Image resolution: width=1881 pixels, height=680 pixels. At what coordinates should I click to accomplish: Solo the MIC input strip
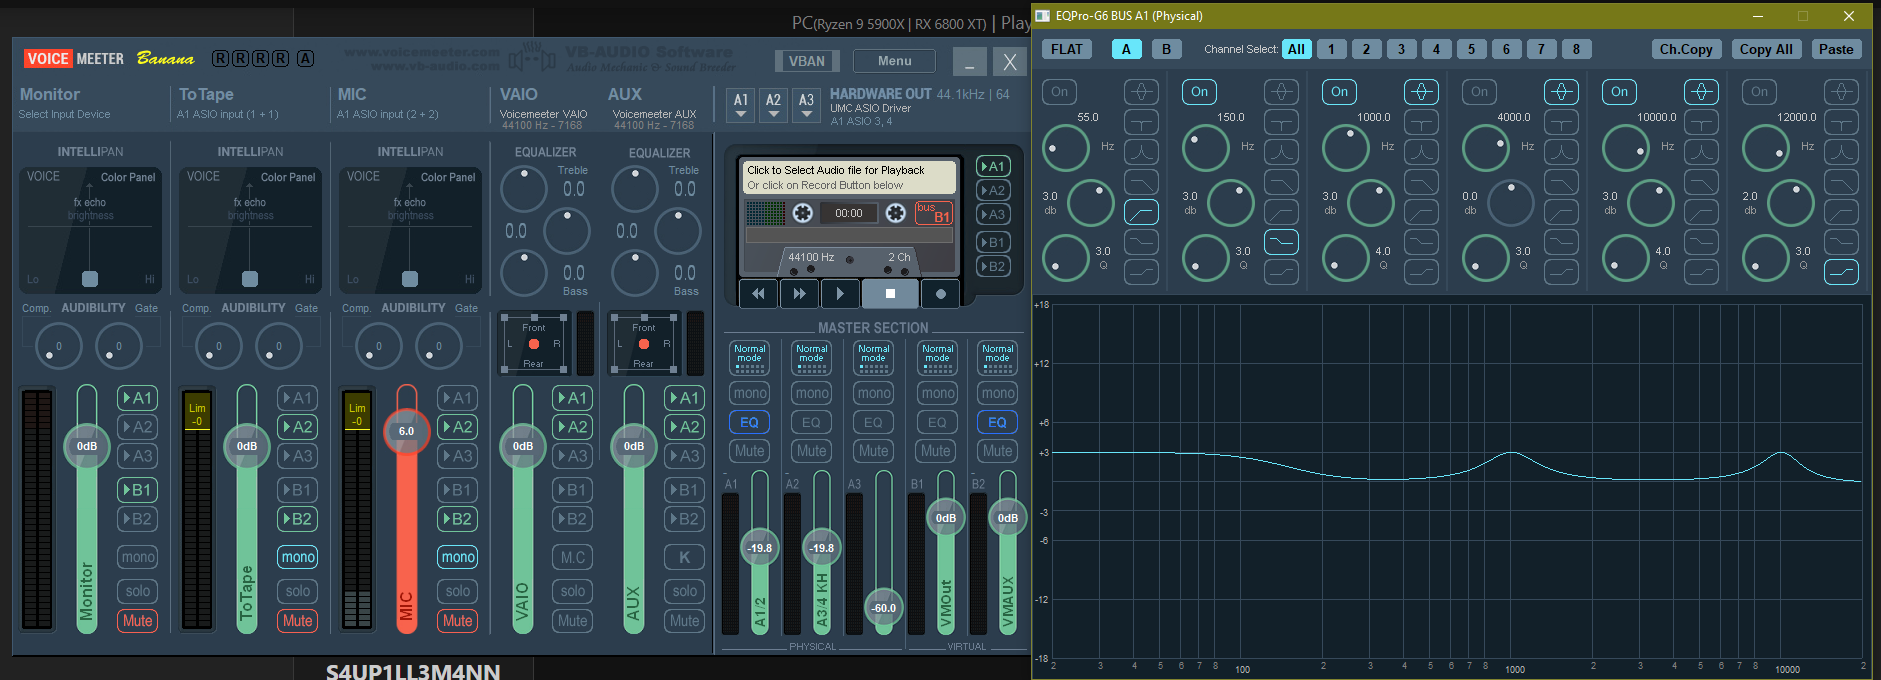click(458, 591)
